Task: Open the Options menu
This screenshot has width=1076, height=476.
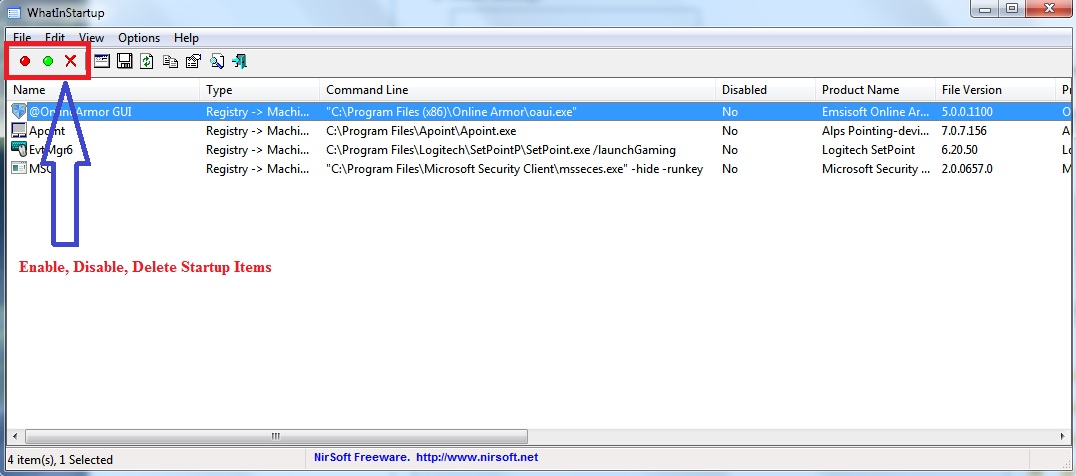Action: pos(139,38)
